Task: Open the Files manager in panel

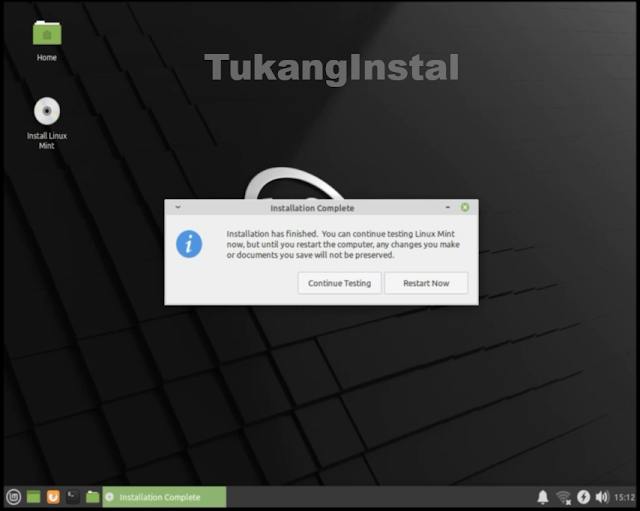Action: 93,497
